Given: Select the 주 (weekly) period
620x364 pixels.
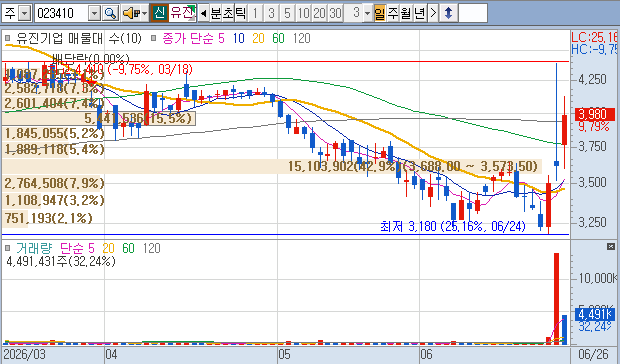Looking at the screenshot, I should (393, 13).
